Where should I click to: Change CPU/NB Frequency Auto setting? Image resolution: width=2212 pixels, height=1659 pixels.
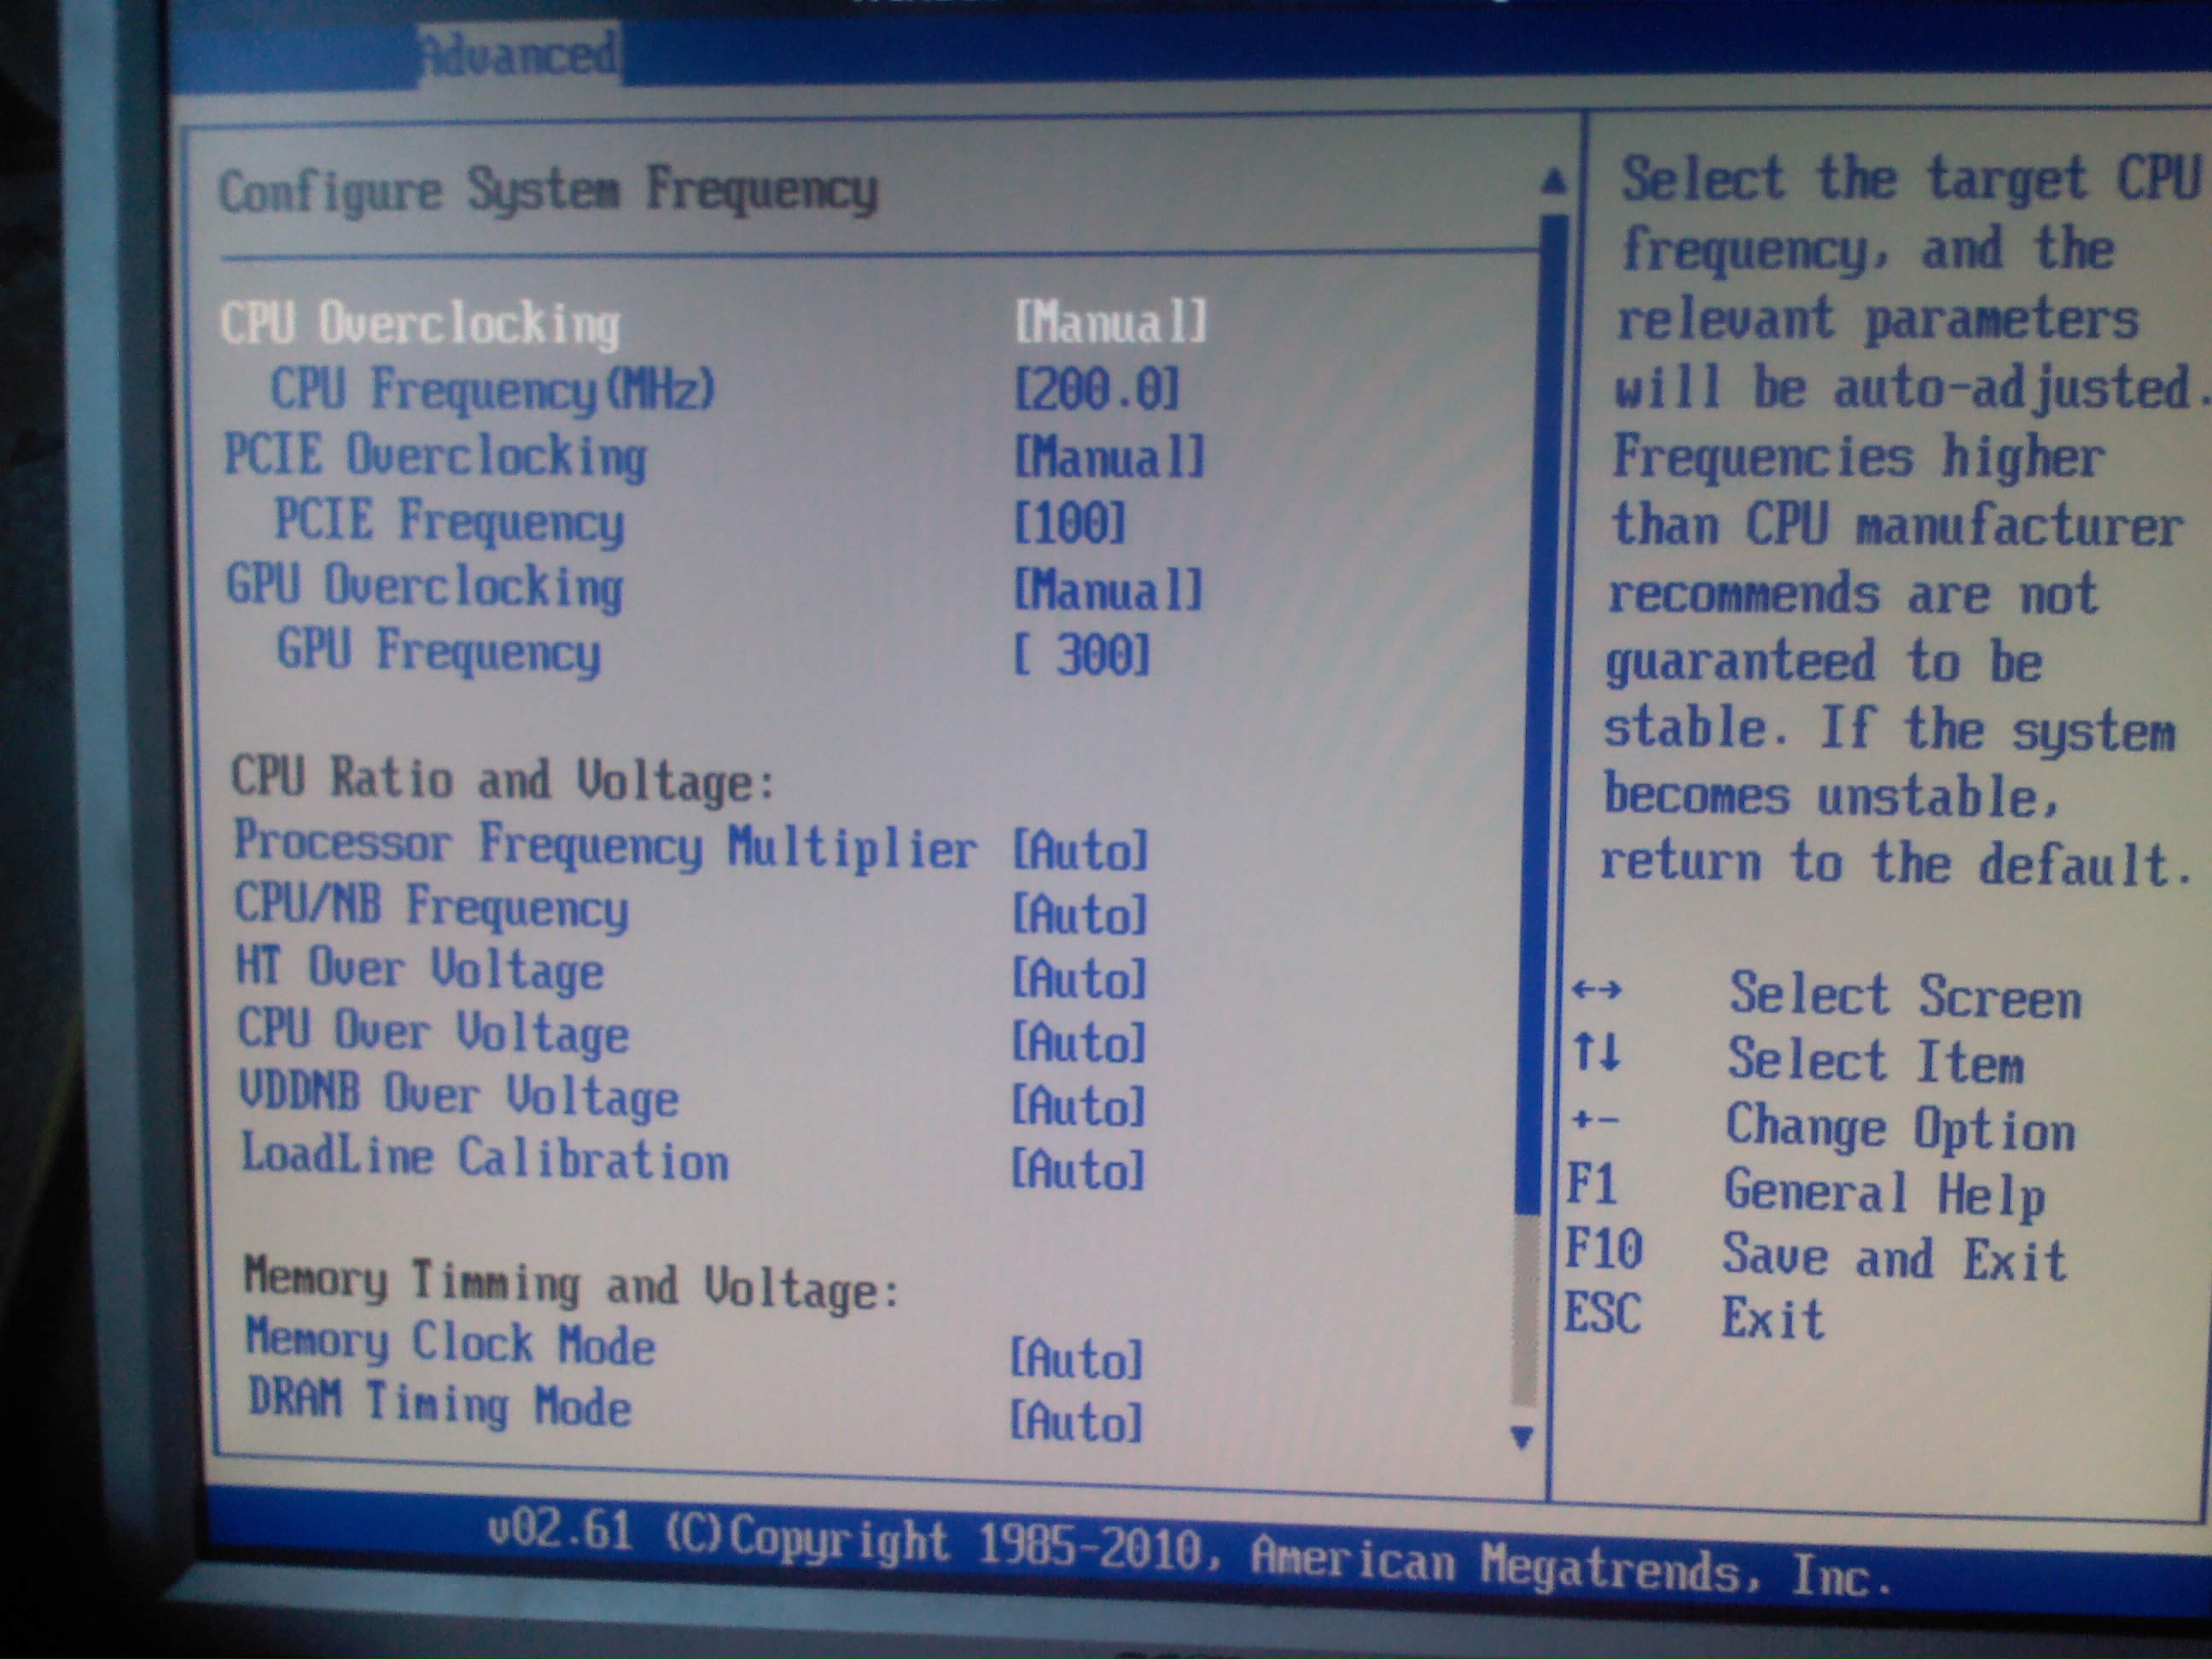tap(1079, 915)
